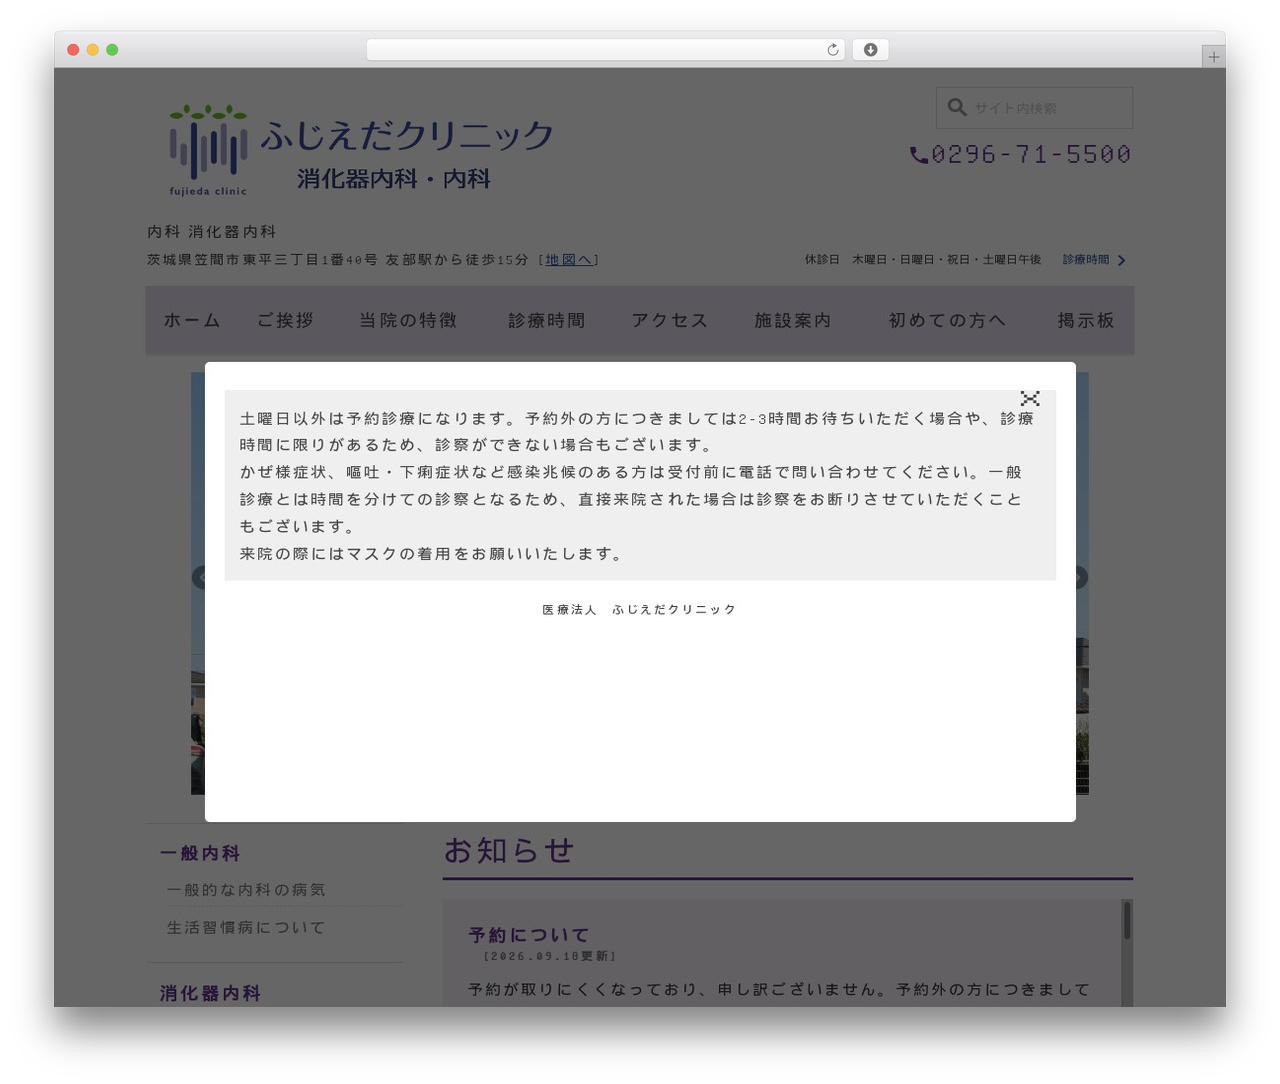Click the phone number 0296-71-5500

point(1031,154)
